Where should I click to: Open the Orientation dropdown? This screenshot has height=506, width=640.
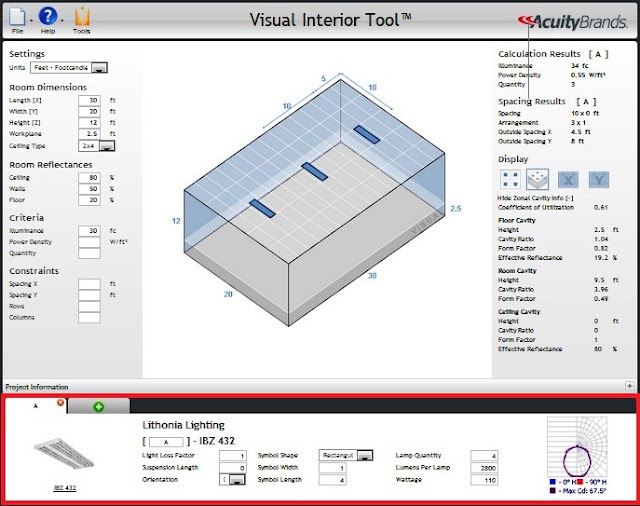237,479
